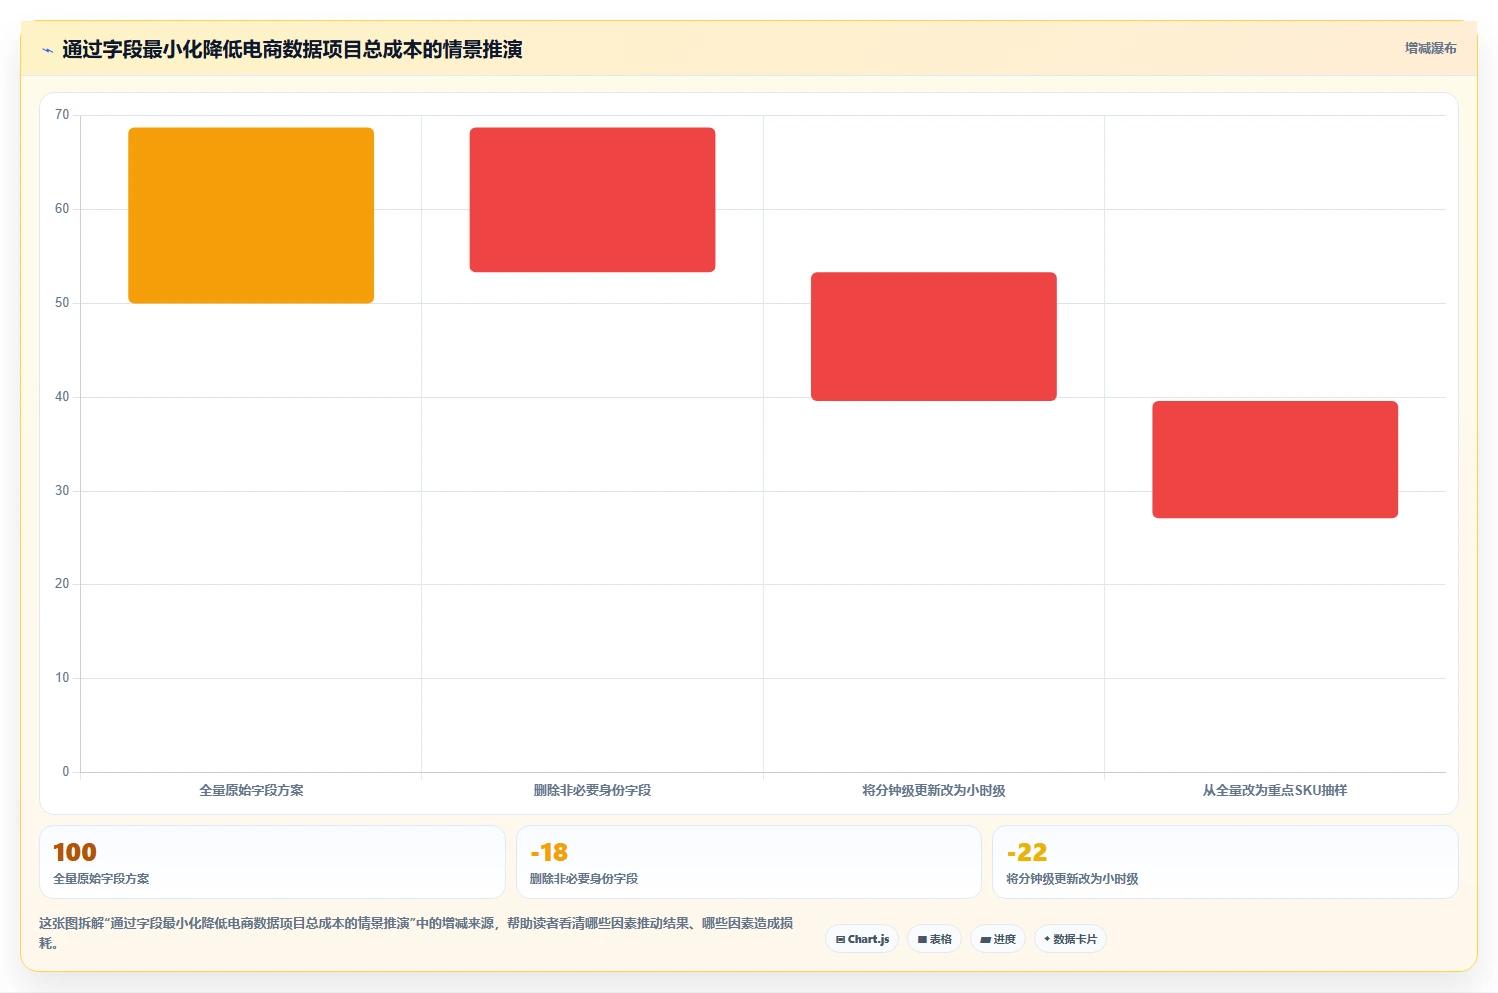Click the y-axis value 70

pos(62,115)
